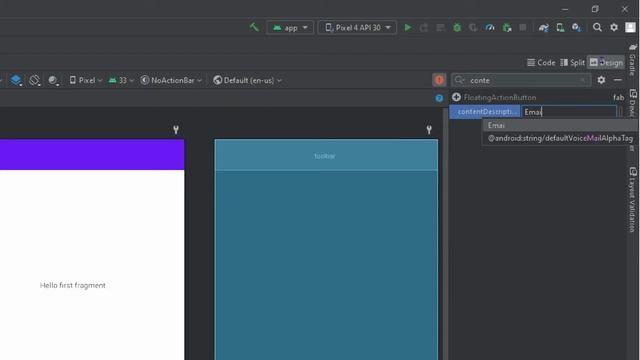Click Attach Debugger to Android Process icon
Viewport: 640px width, 360px height.
(x=507, y=27)
